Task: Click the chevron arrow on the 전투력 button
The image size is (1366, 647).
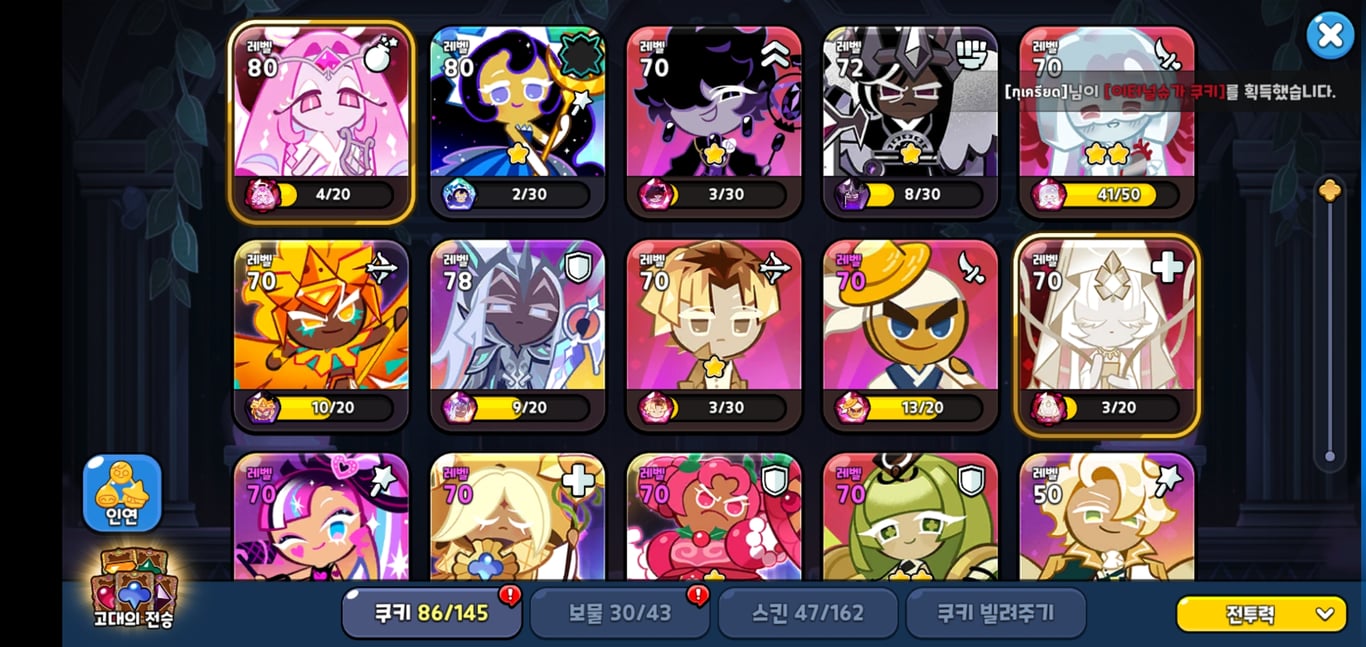Action: (x=1325, y=614)
